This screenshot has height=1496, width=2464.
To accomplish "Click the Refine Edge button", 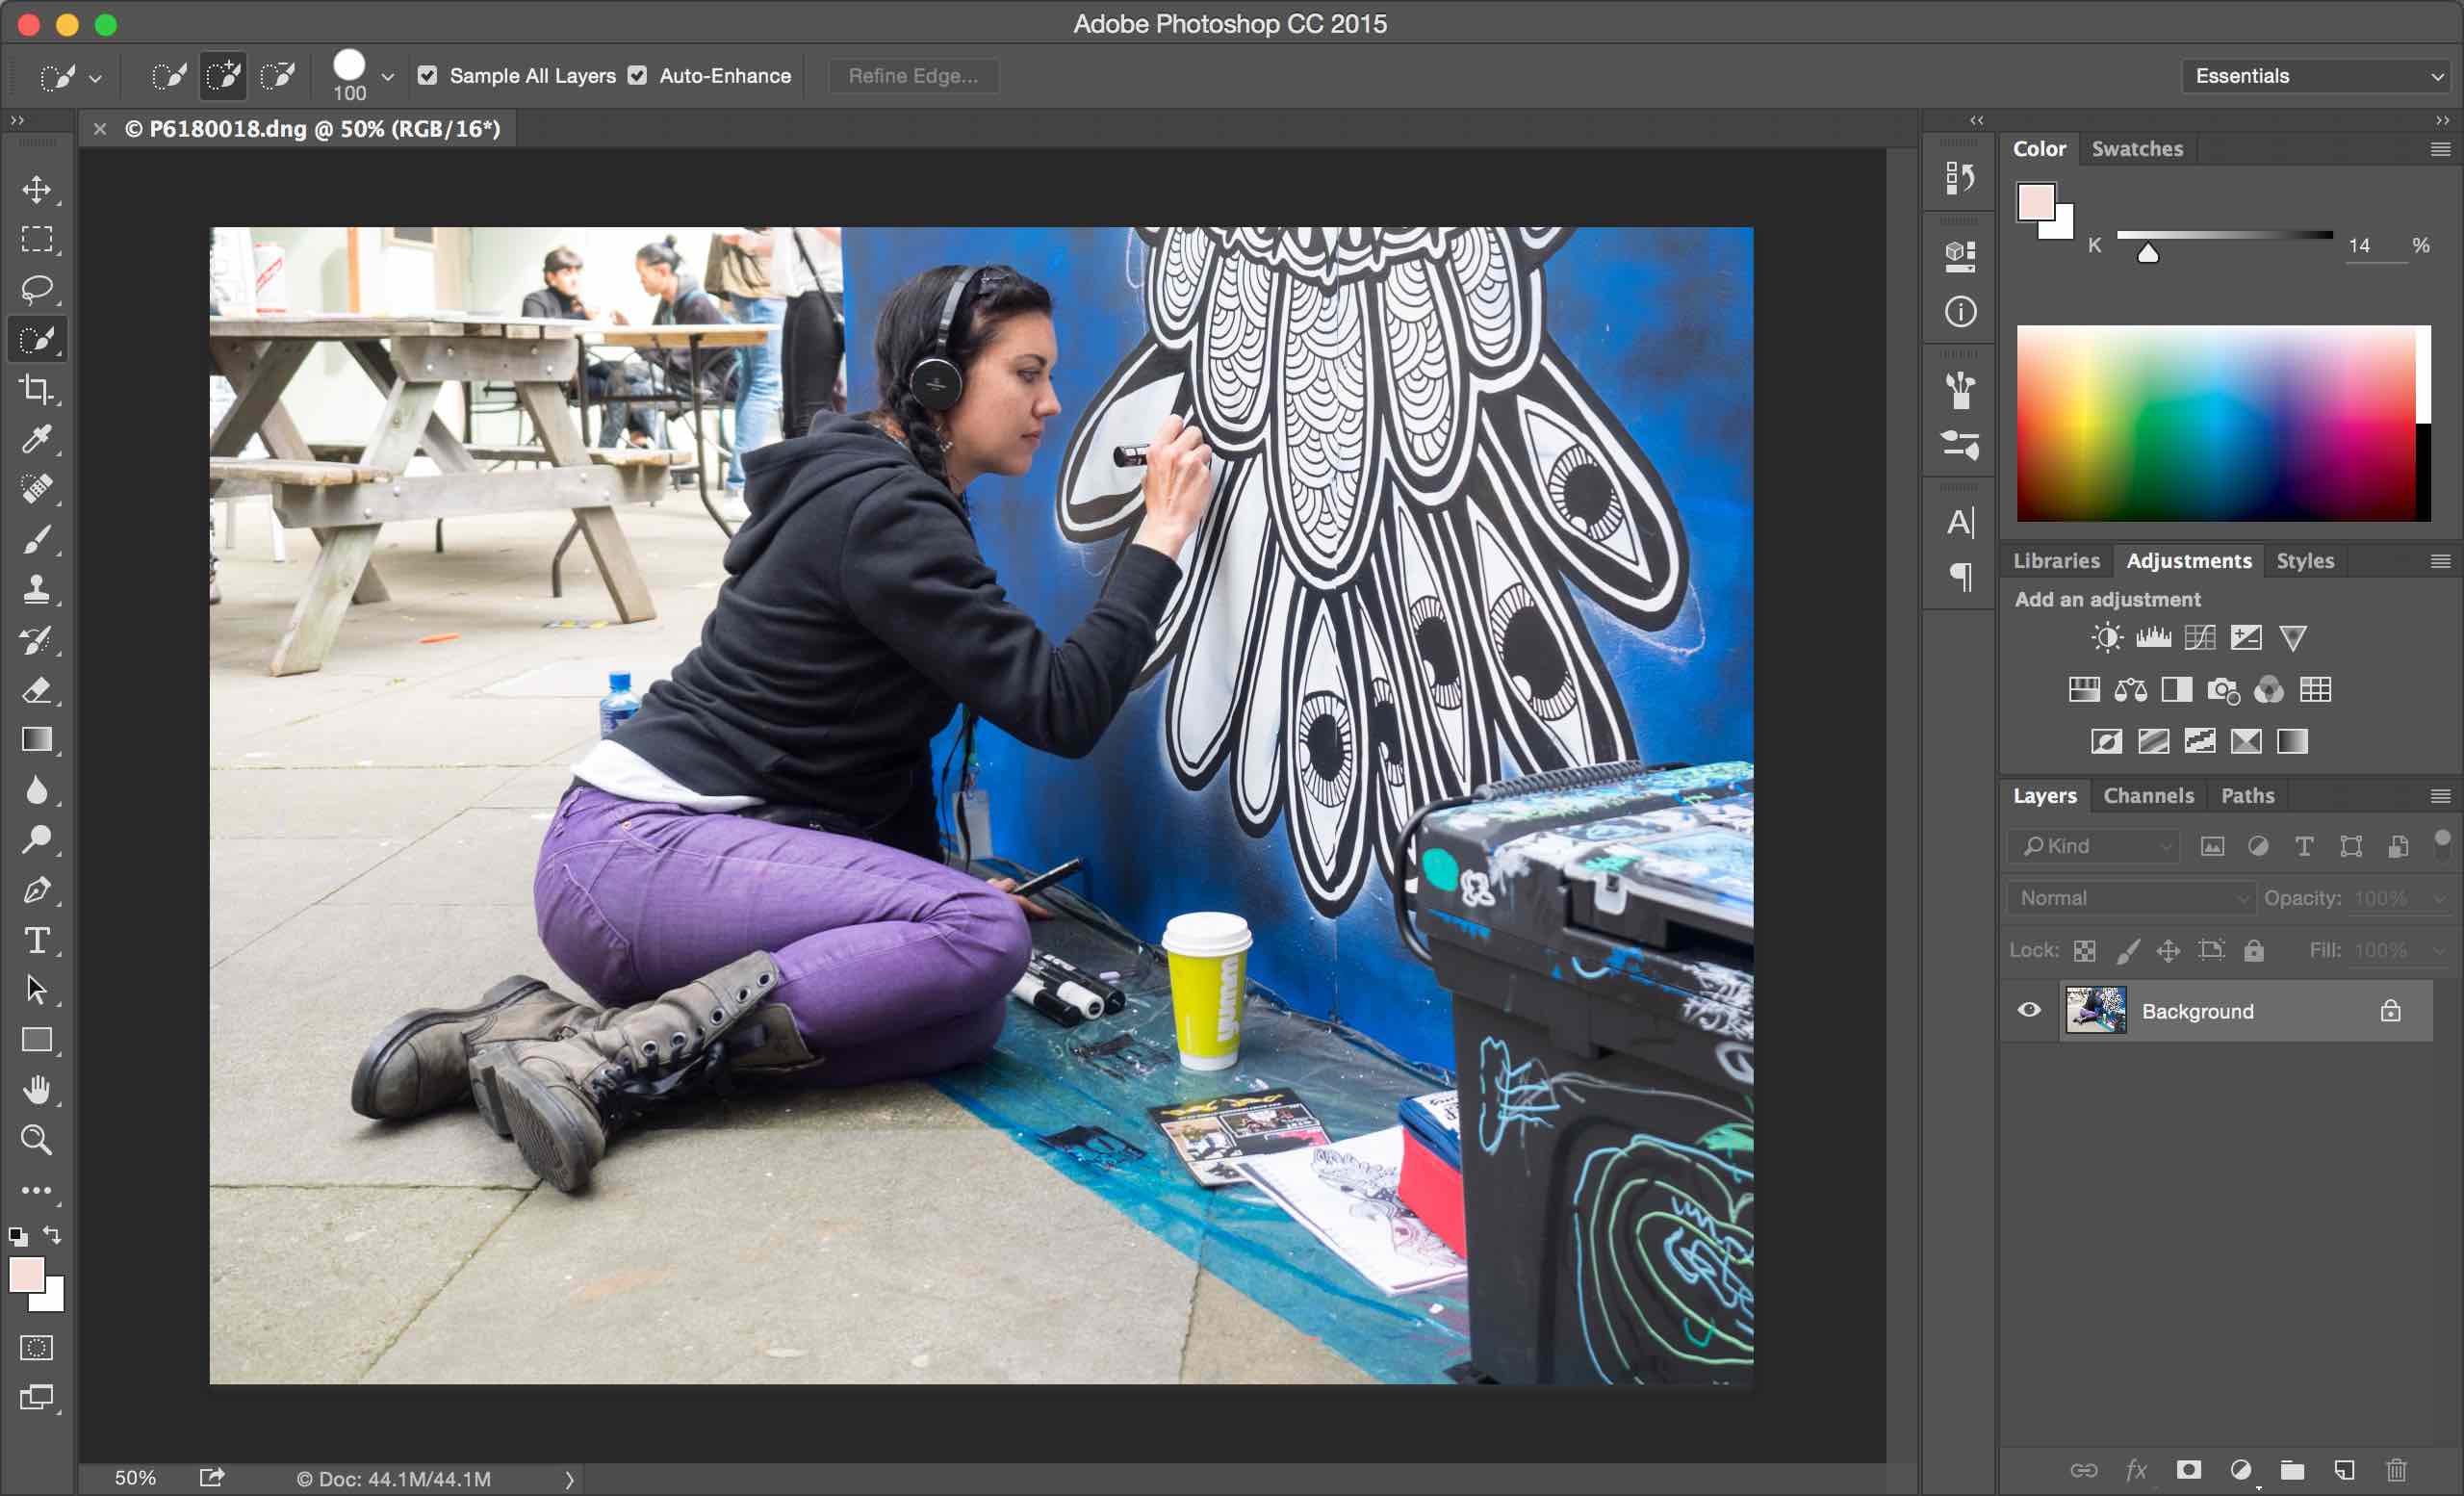I will click(x=913, y=75).
